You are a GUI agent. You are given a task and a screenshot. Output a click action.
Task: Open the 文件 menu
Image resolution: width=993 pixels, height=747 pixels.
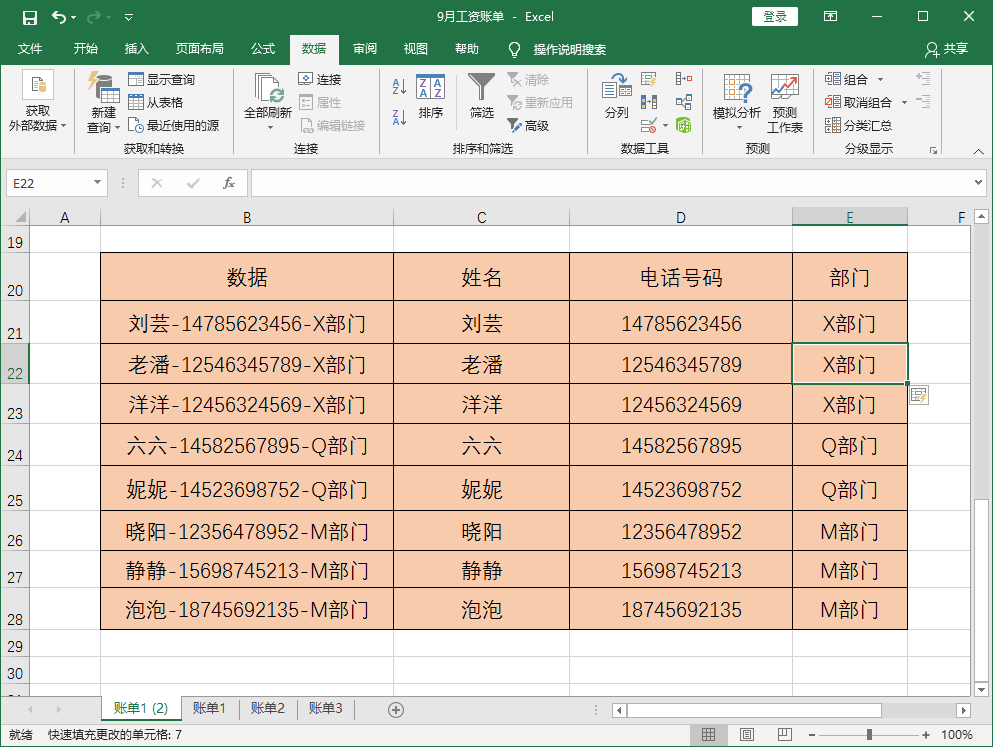(30, 49)
